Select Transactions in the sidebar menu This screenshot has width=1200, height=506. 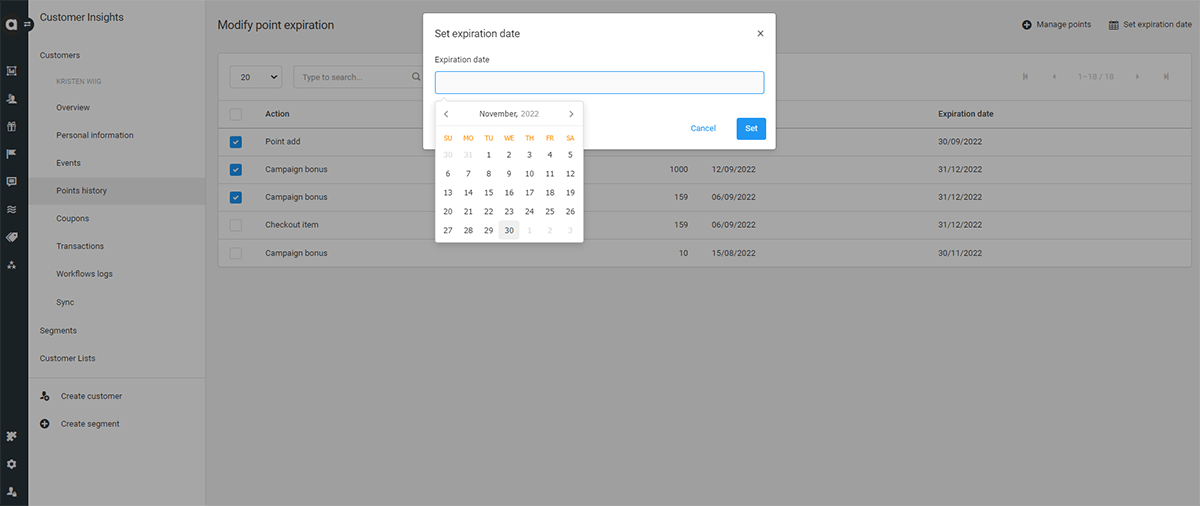[x=80, y=246]
